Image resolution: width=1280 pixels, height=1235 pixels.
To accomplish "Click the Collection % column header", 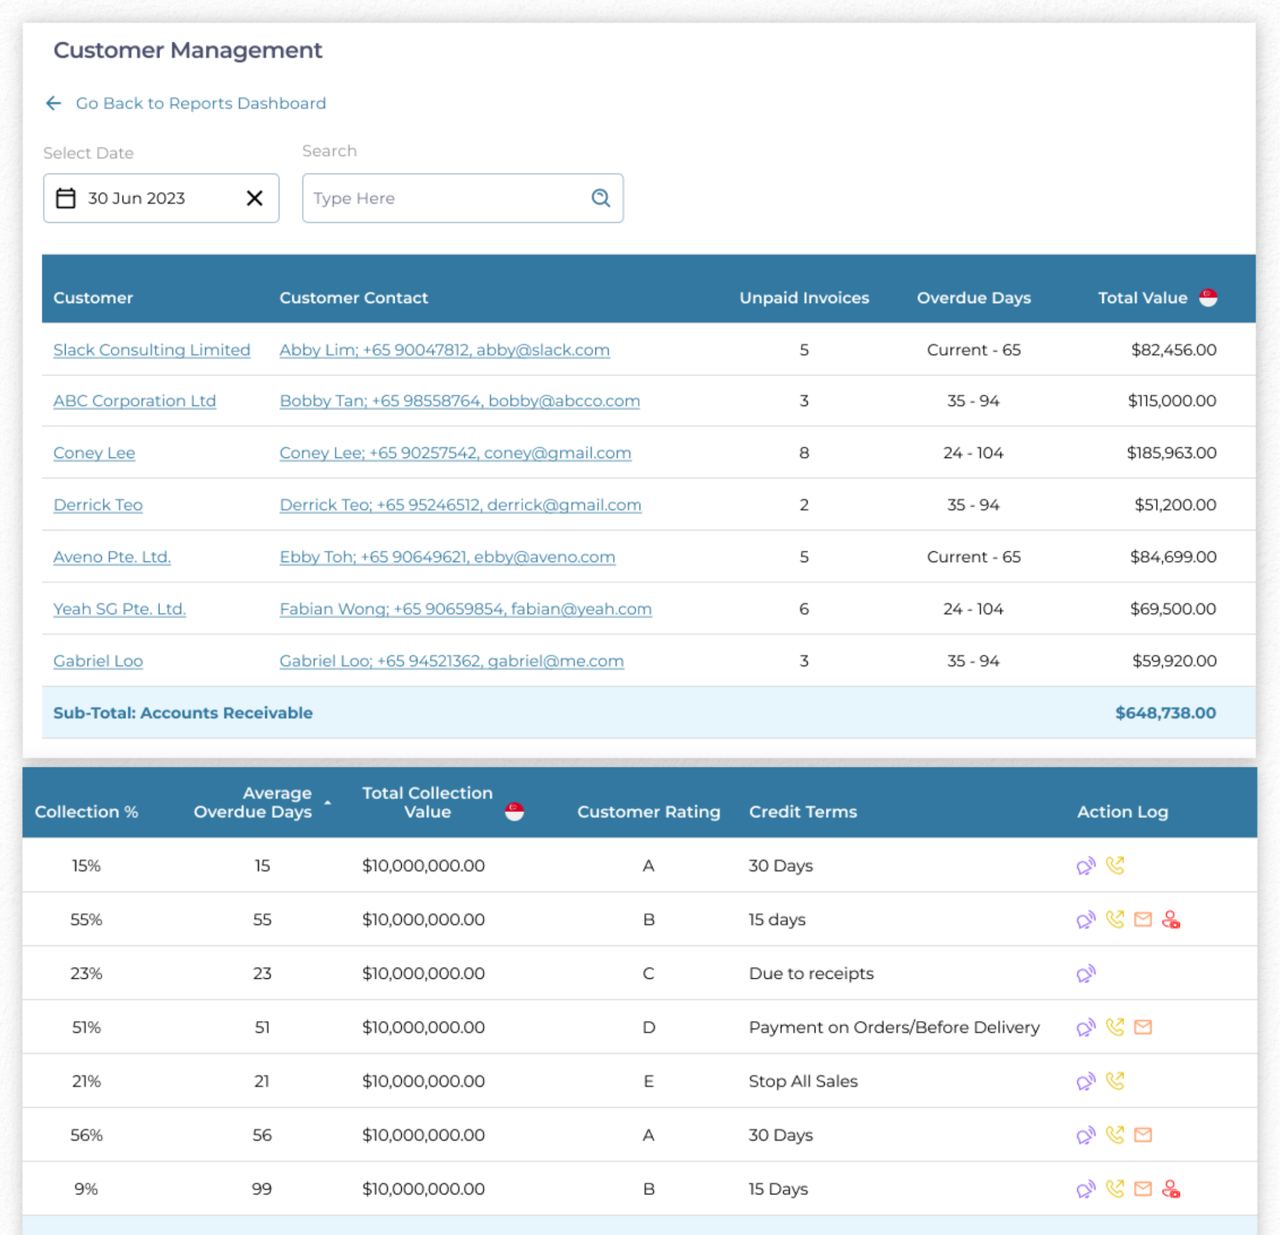I will tap(86, 812).
